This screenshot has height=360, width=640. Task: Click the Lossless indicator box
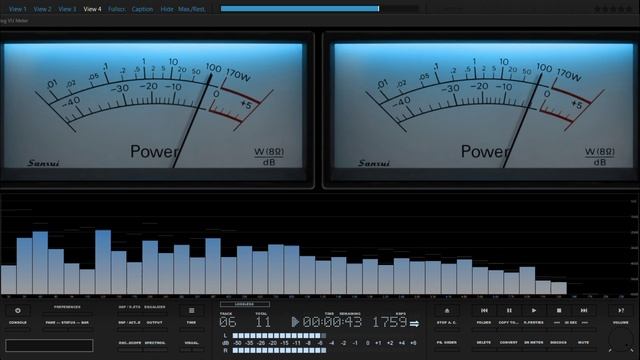[244, 304]
